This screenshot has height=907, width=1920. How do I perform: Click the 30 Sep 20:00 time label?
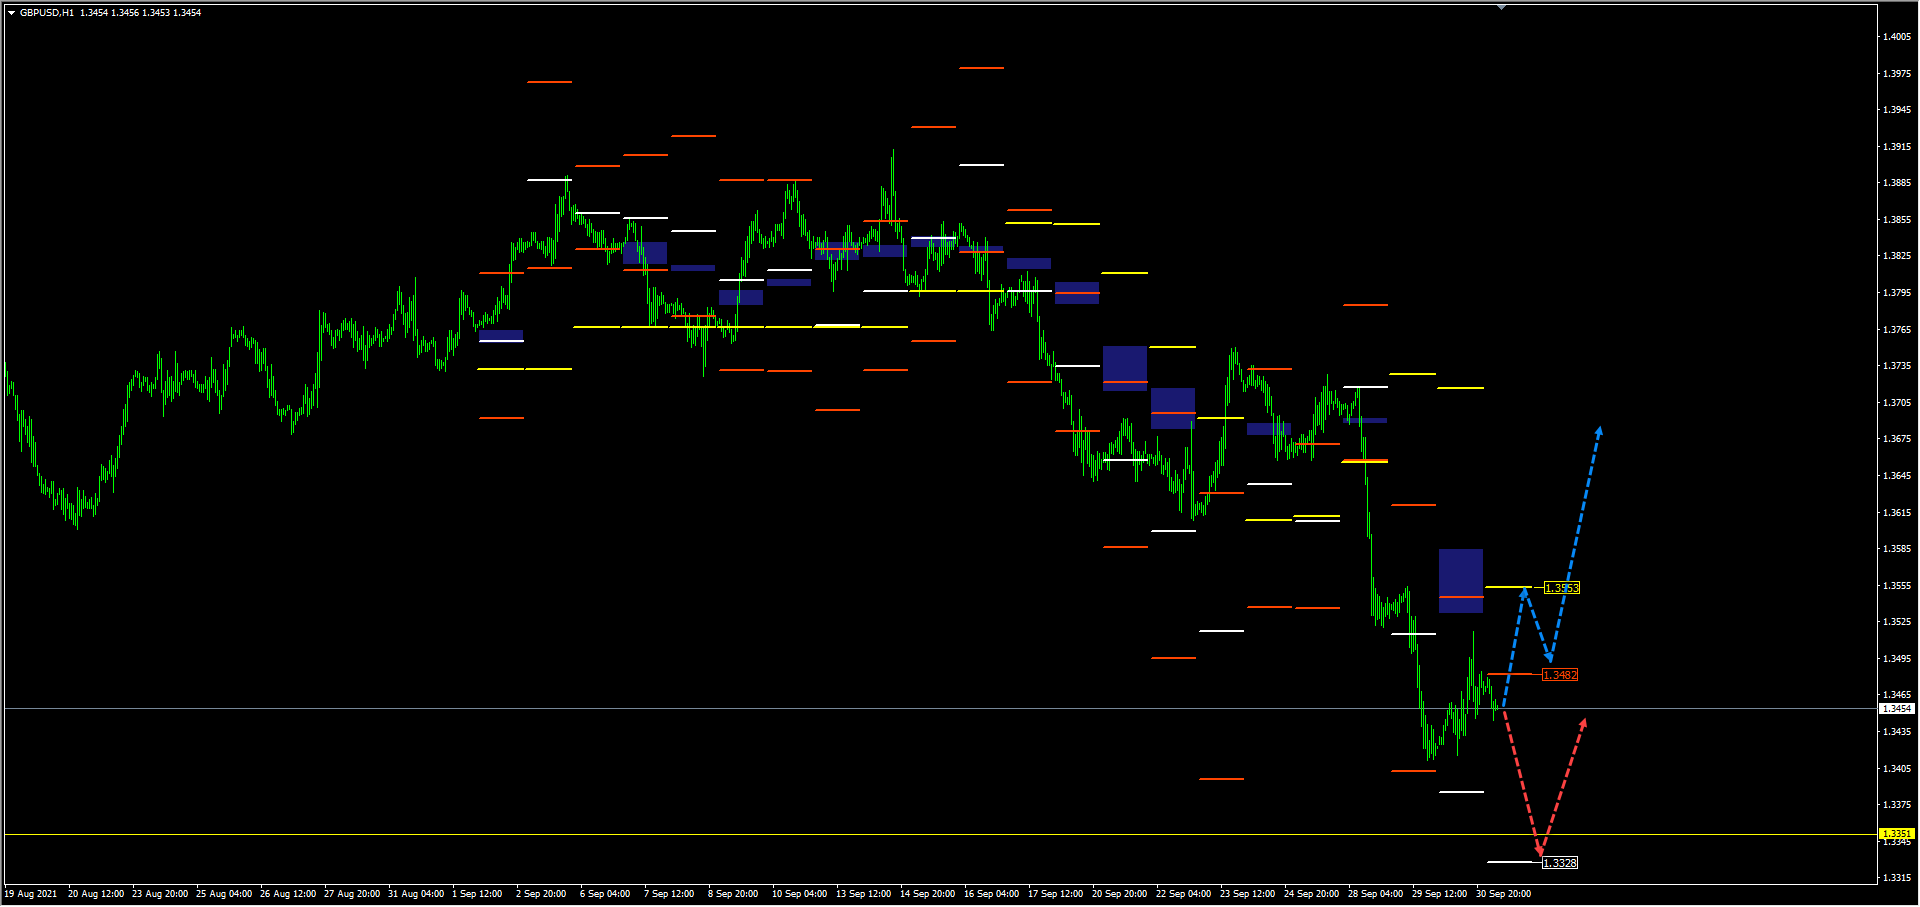click(1503, 894)
